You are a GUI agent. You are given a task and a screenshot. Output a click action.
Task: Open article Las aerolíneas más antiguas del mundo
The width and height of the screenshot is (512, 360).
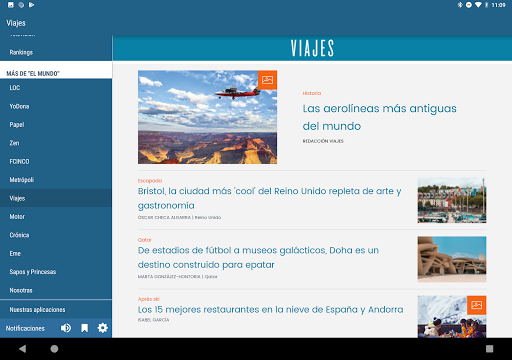pos(379,117)
